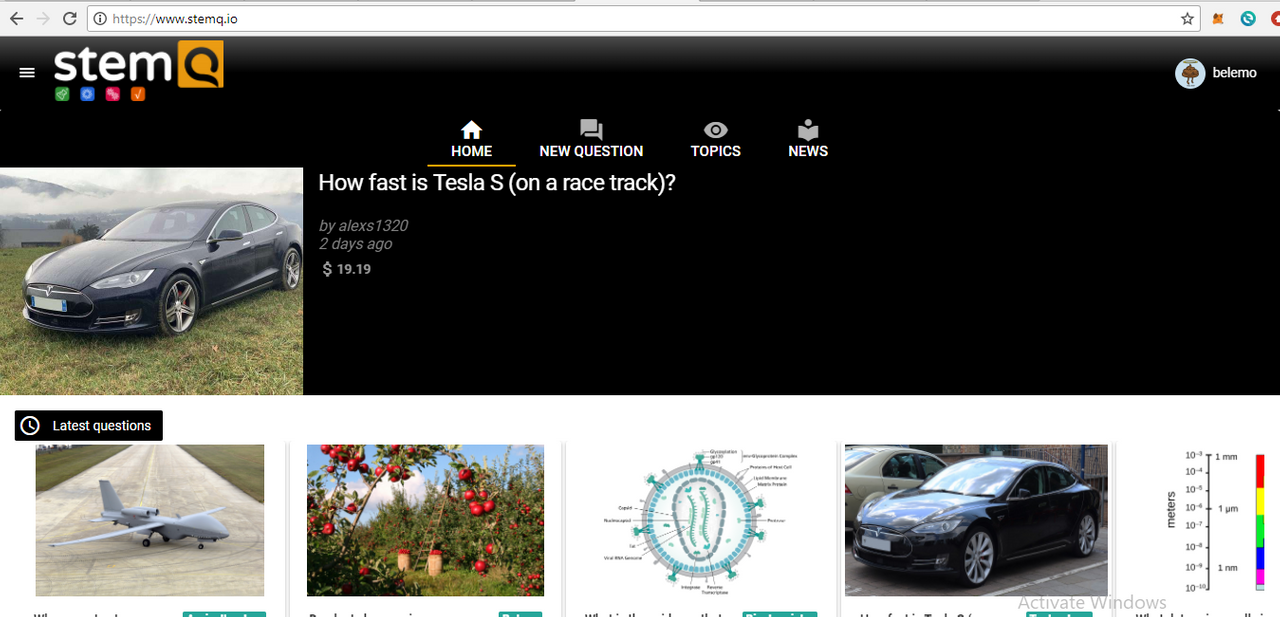Open the virus diagram question thumbnail
Viewport: 1280px width, 617px height.
[700, 520]
